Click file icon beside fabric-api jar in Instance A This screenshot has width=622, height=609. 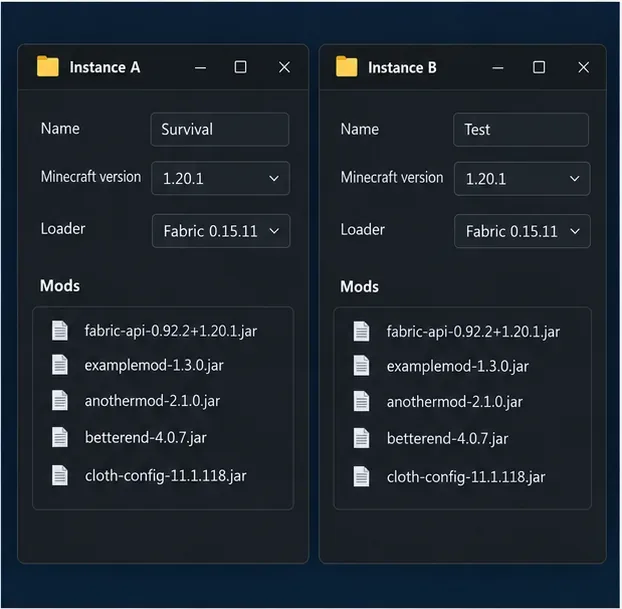(60, 330)
